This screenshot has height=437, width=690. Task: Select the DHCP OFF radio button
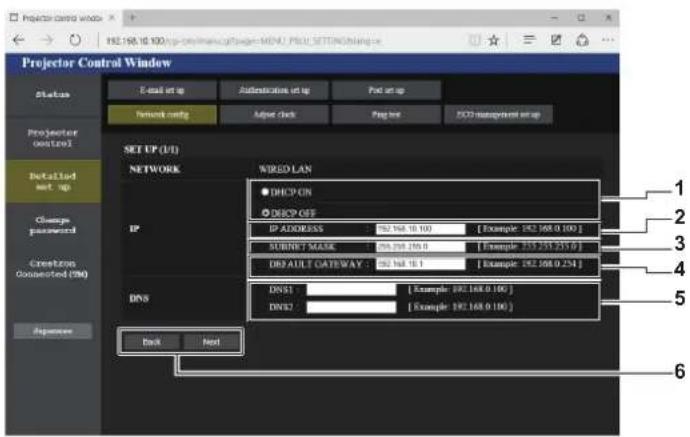point(265,213)
